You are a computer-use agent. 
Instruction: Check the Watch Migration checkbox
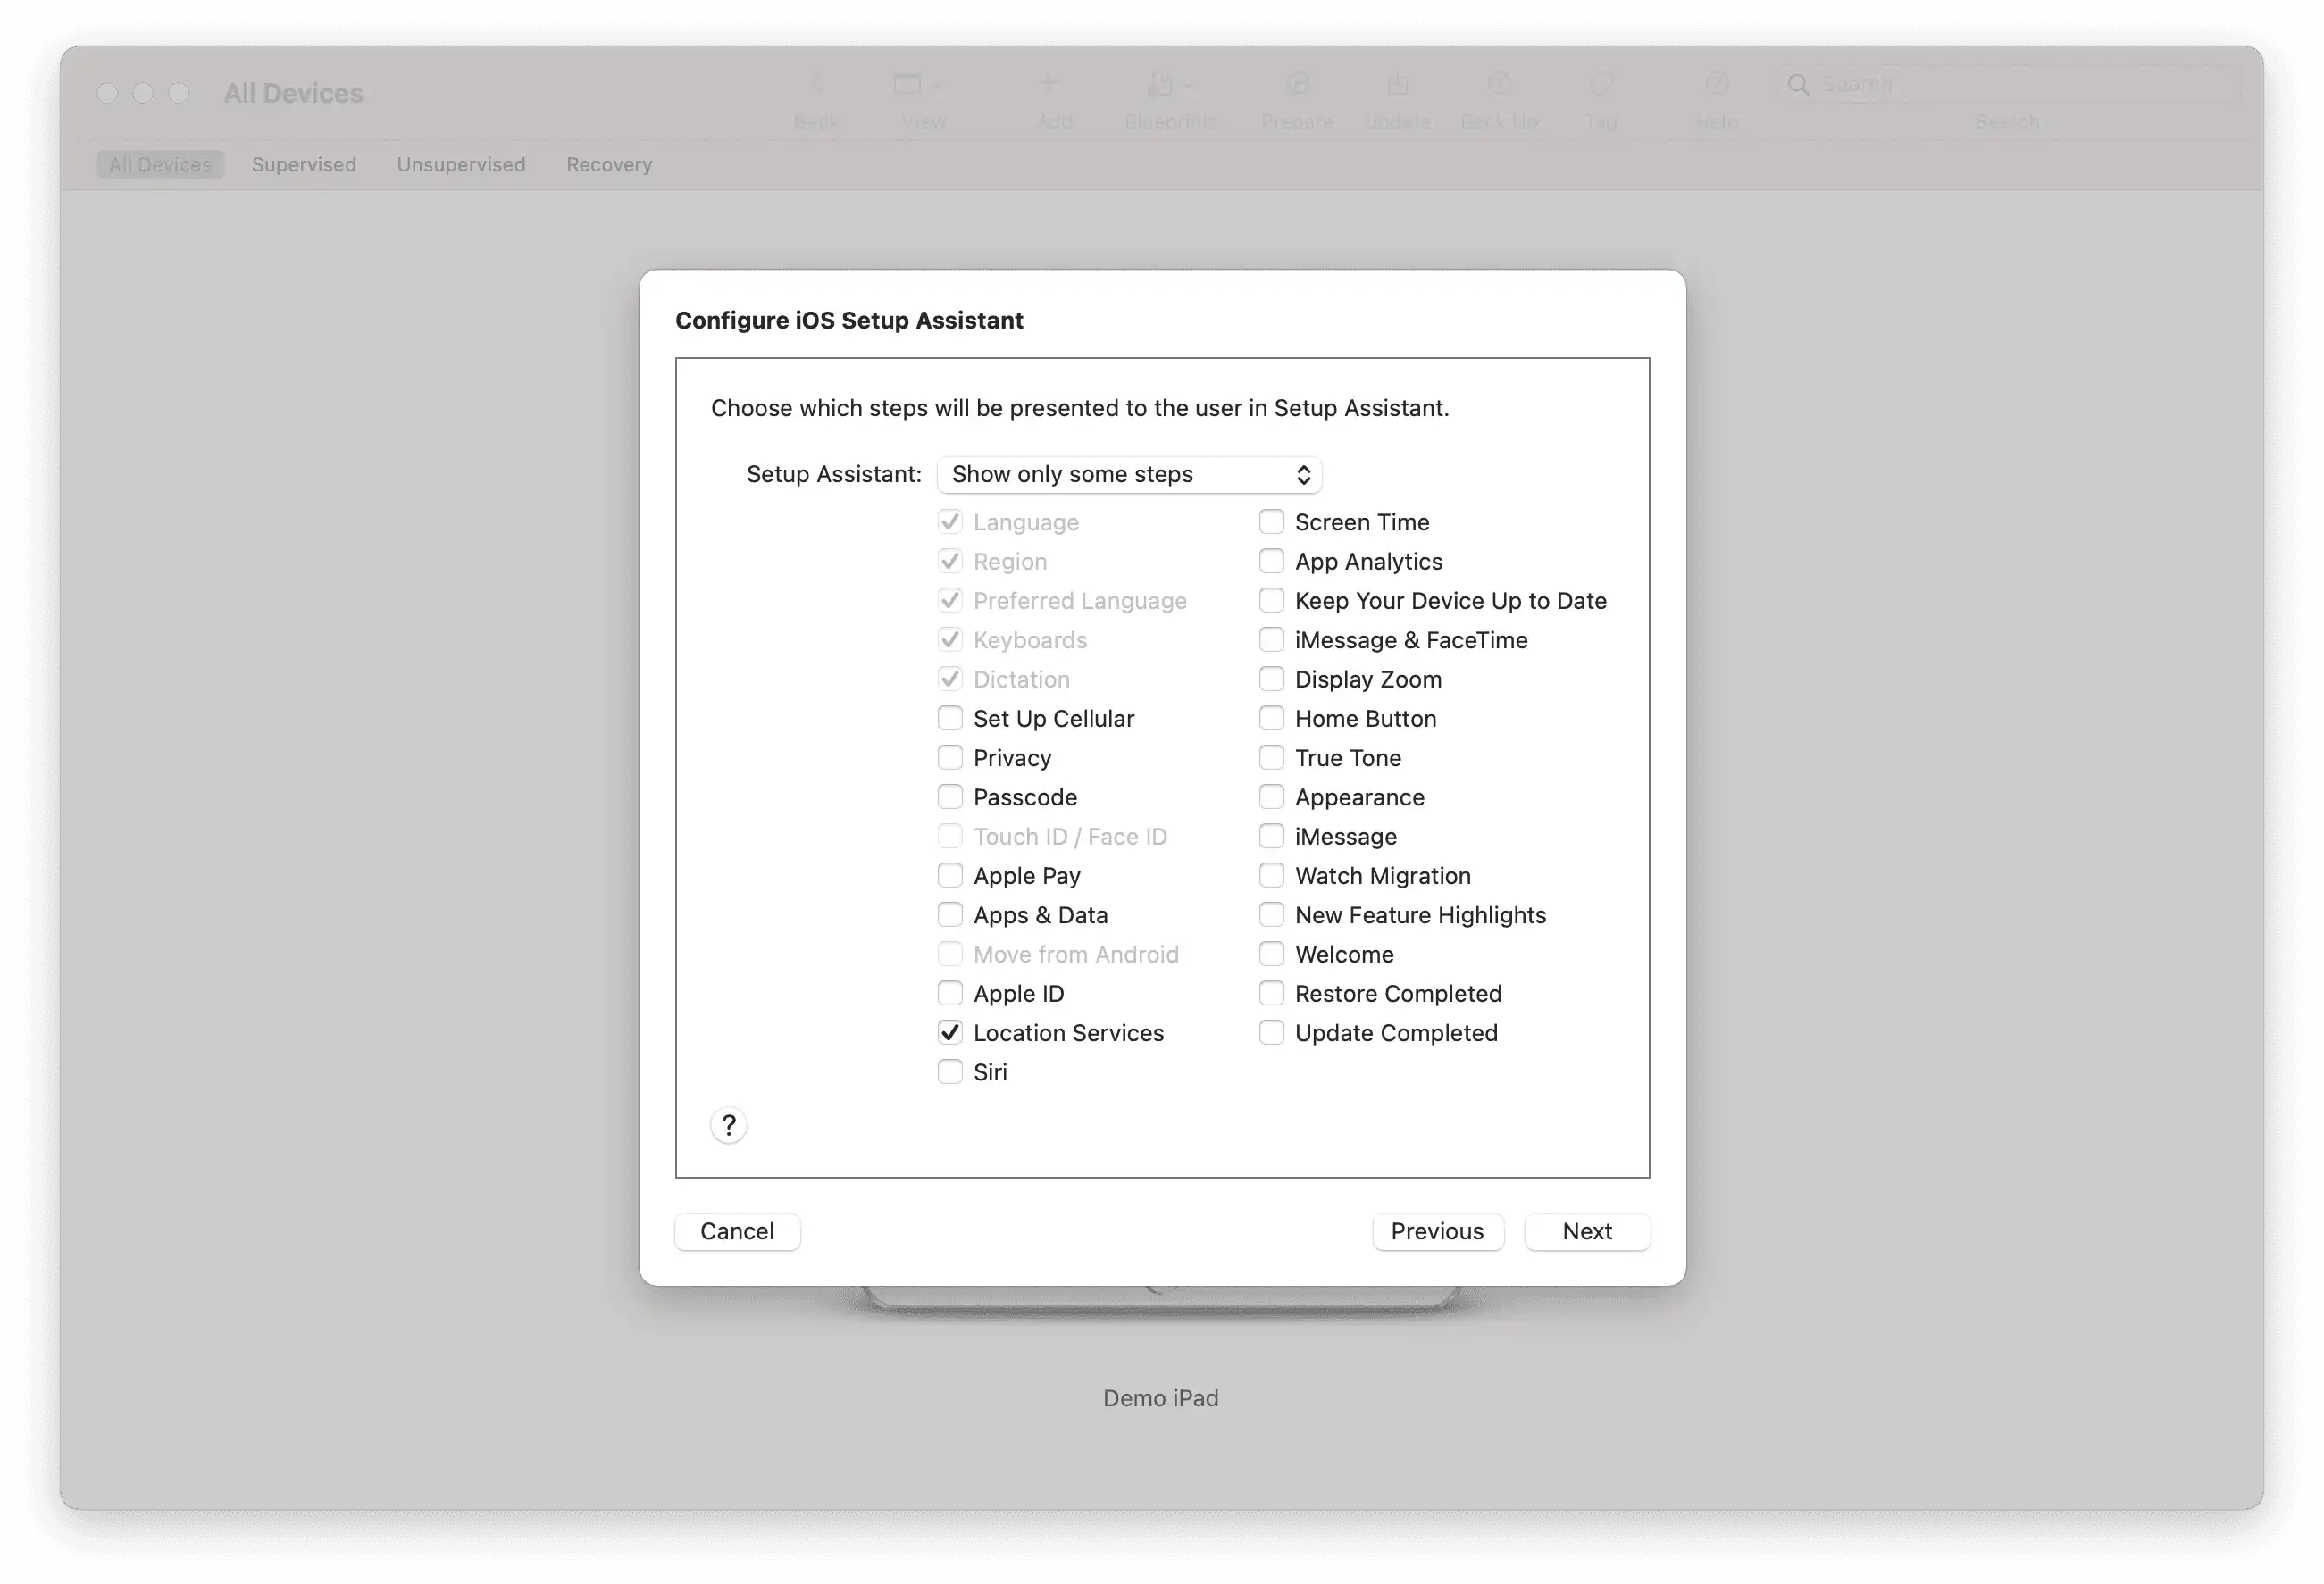1271,875
